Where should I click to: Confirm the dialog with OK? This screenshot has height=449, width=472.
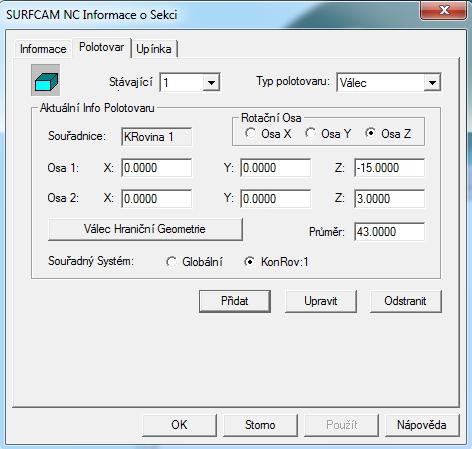pyautogui.click(x=179, y=425)
